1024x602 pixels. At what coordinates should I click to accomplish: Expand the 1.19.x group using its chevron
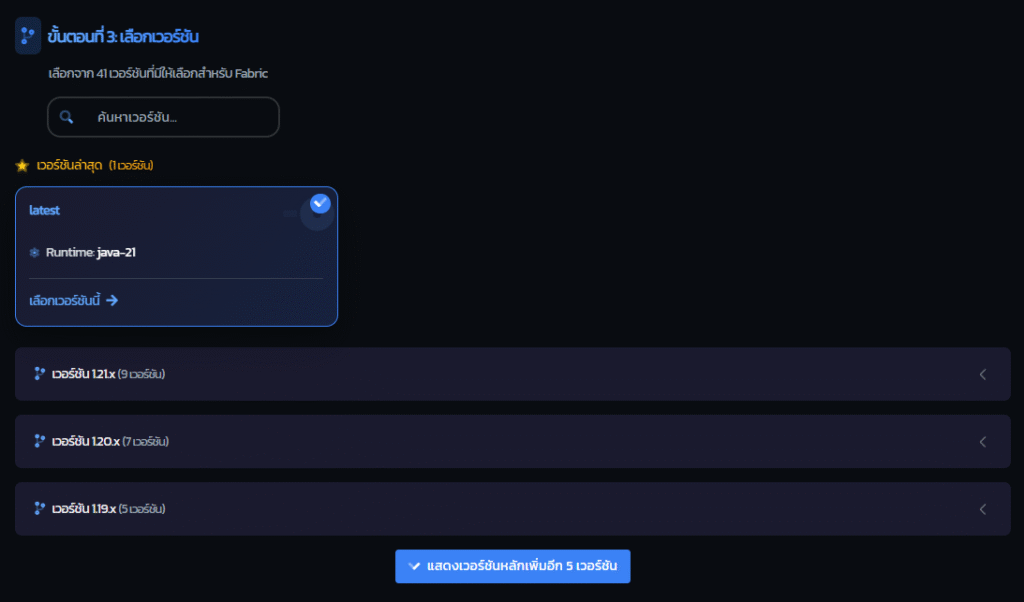pyautogui.click(x=982, y=509)
